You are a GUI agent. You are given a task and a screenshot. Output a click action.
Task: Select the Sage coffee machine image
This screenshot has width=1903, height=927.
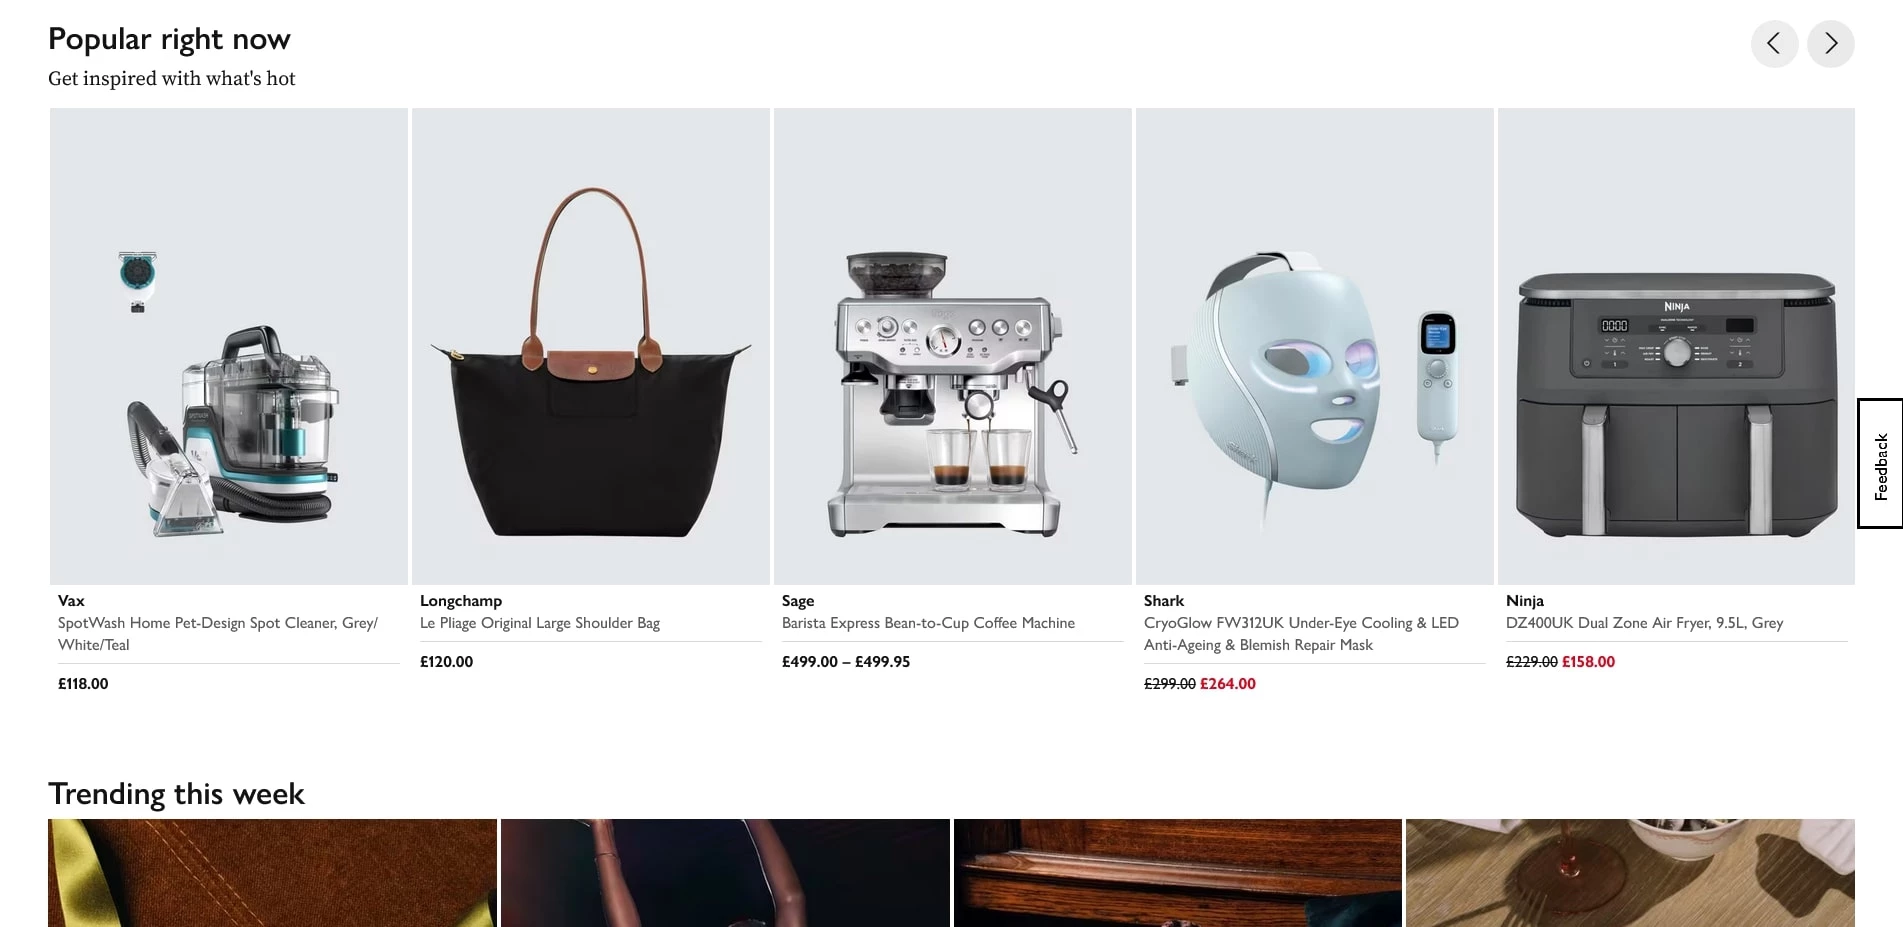(x=953, y=346)
